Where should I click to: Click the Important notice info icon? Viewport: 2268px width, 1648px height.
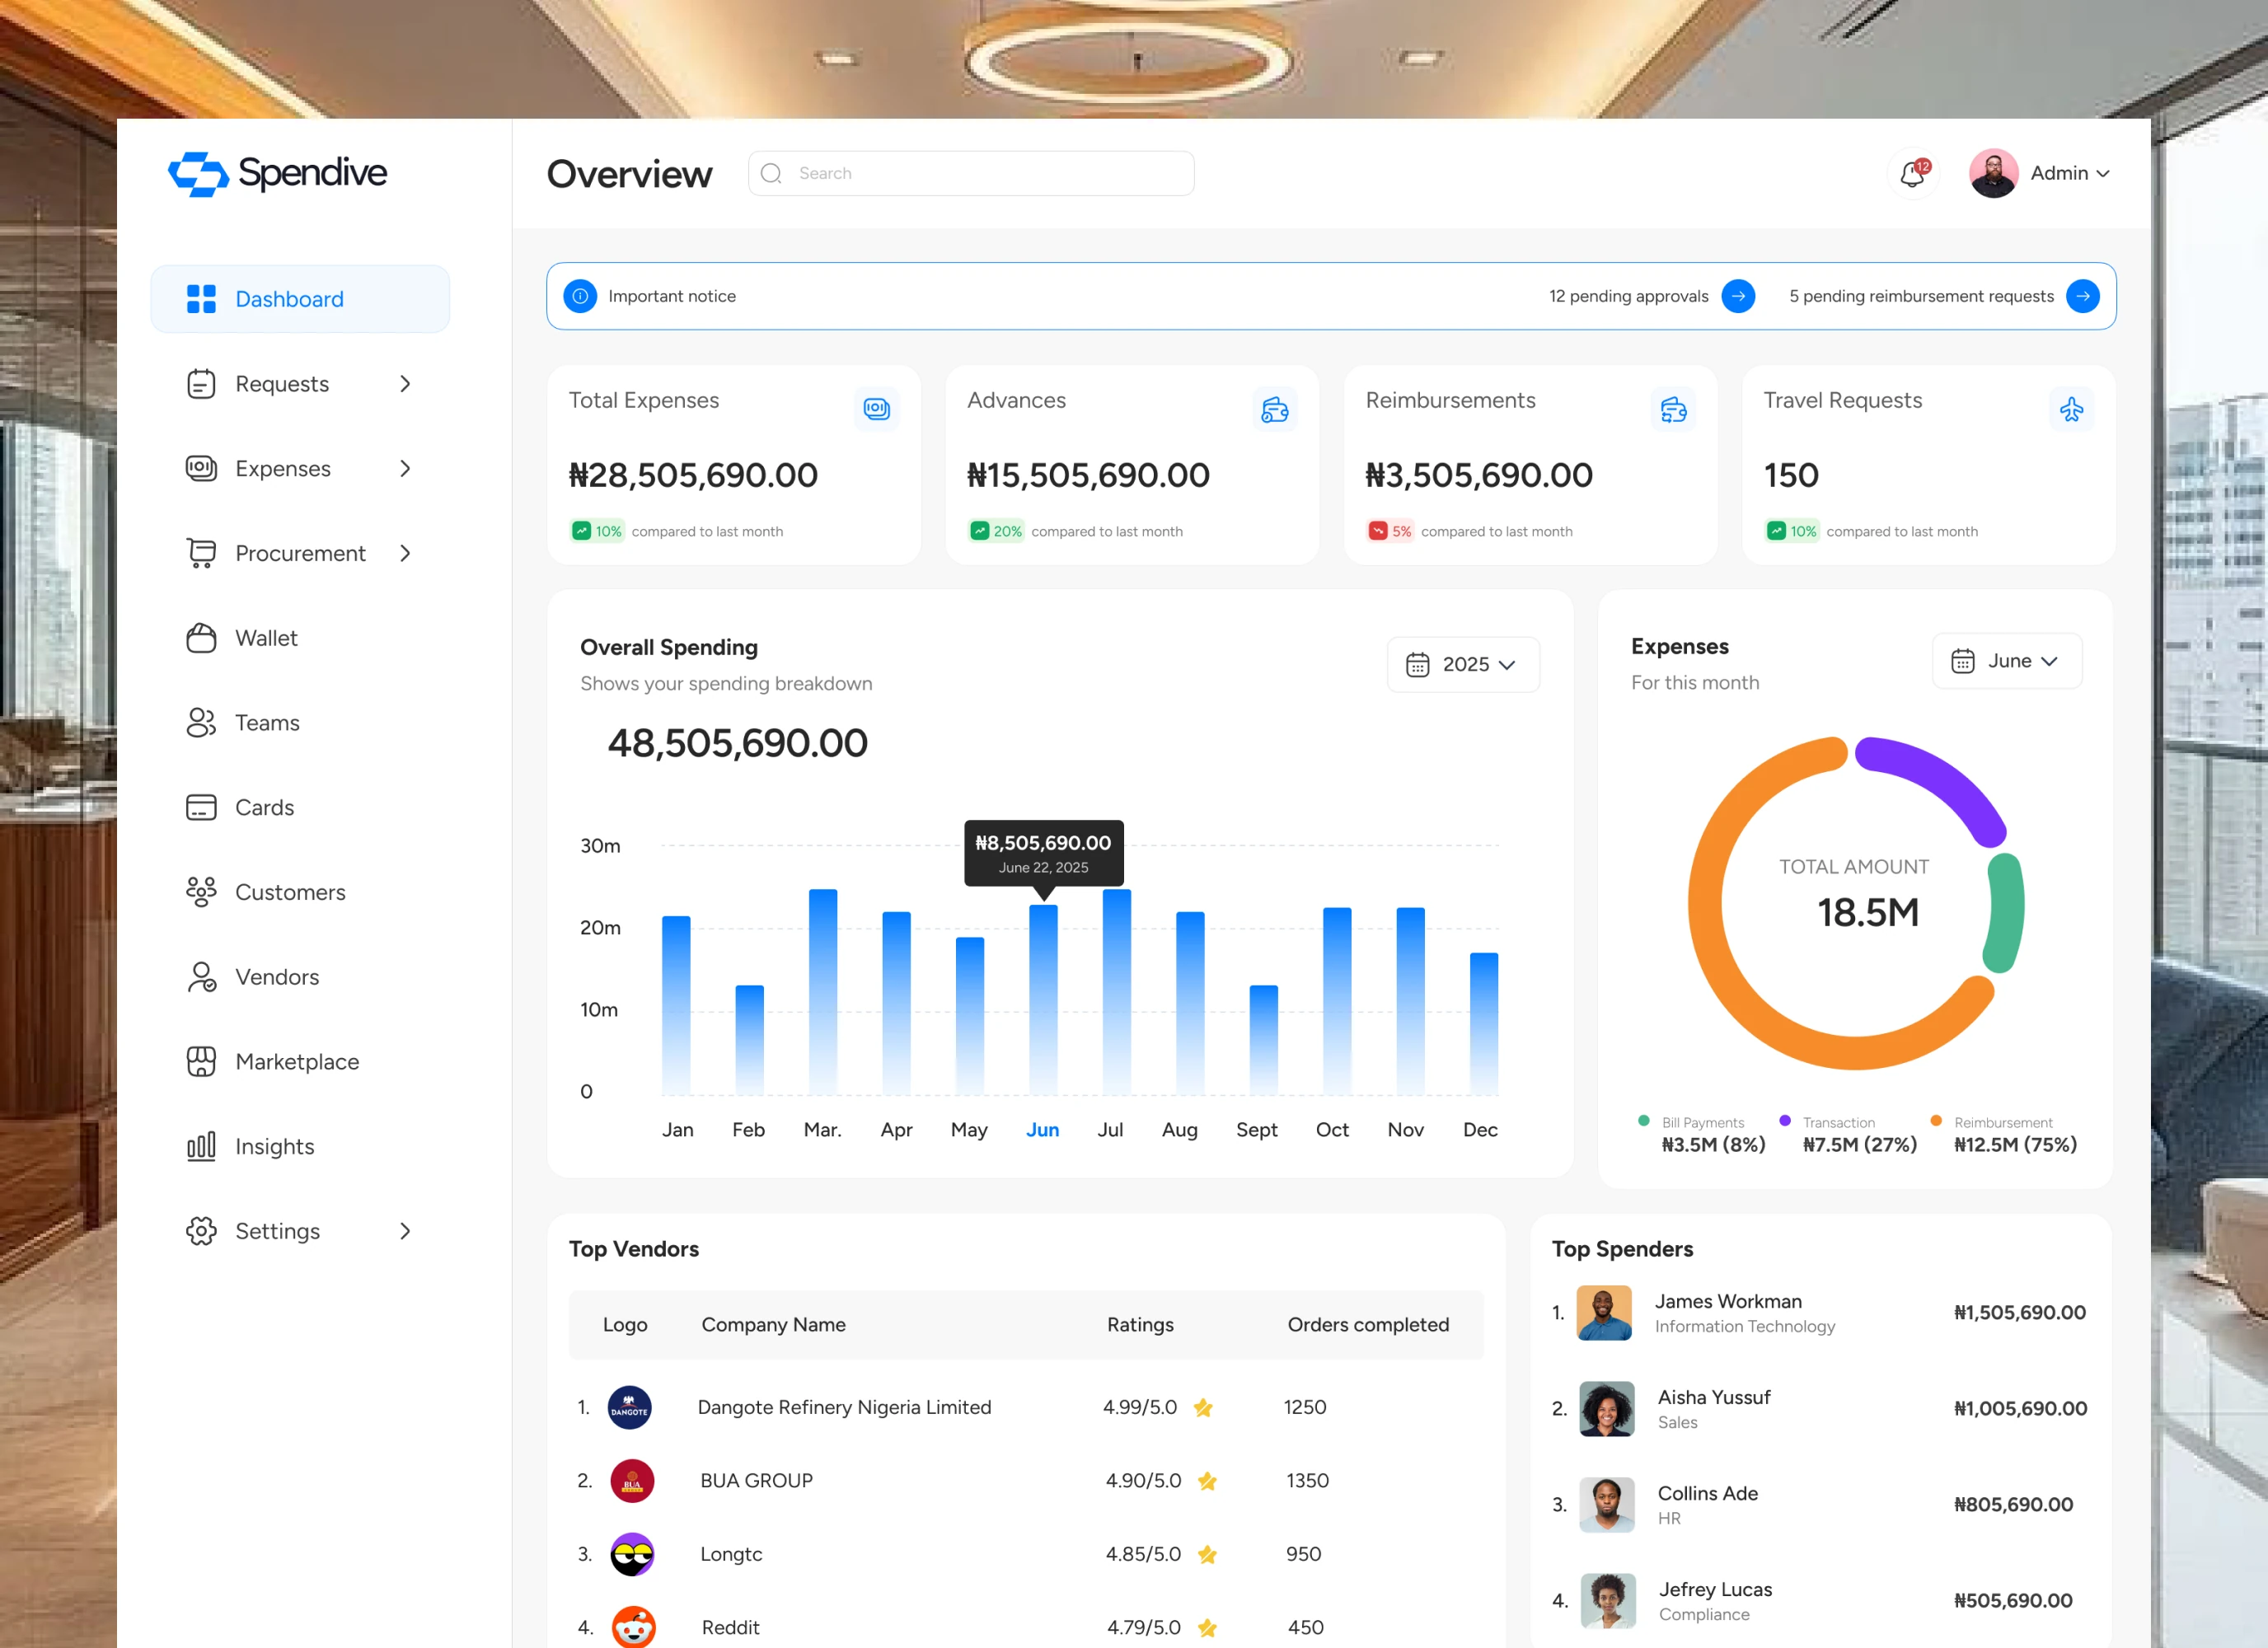(580, 296)
